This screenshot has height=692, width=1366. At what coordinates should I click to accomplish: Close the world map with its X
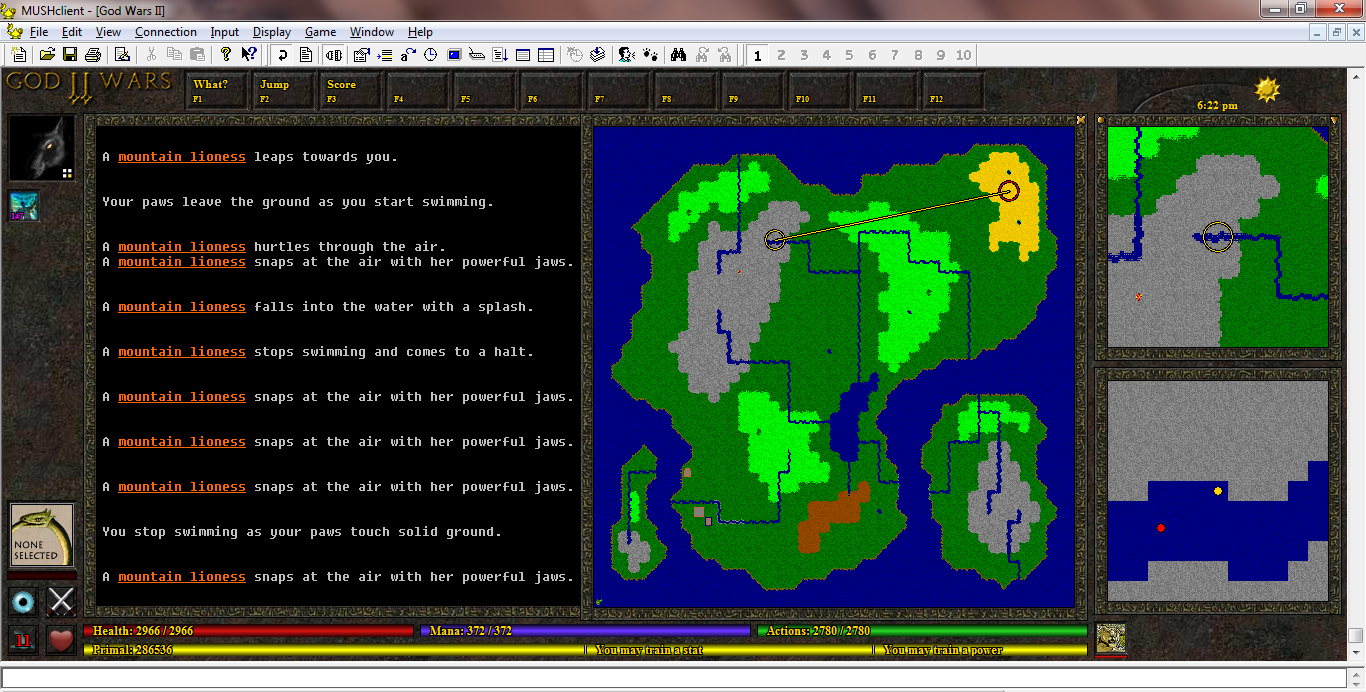tap(1080, 120)
